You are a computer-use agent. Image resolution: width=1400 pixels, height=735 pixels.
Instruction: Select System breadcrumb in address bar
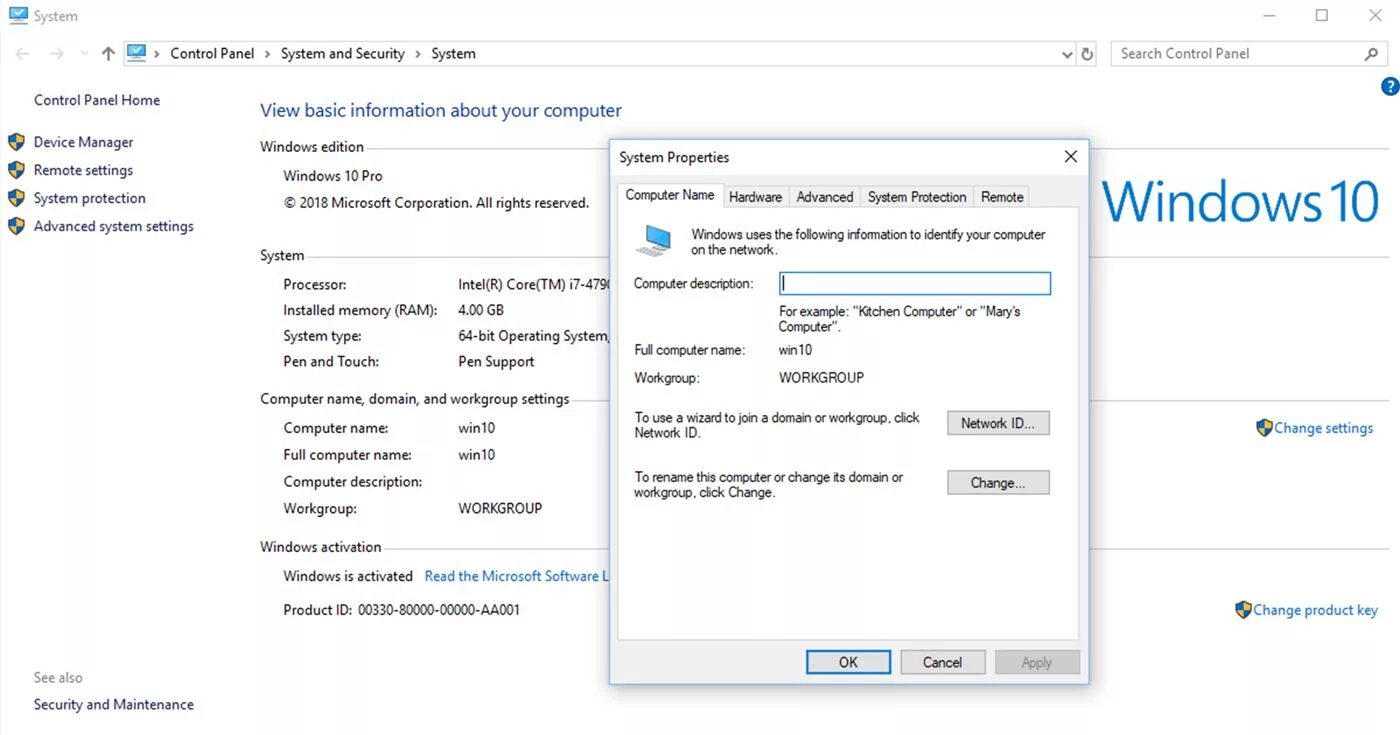[453, 54]
